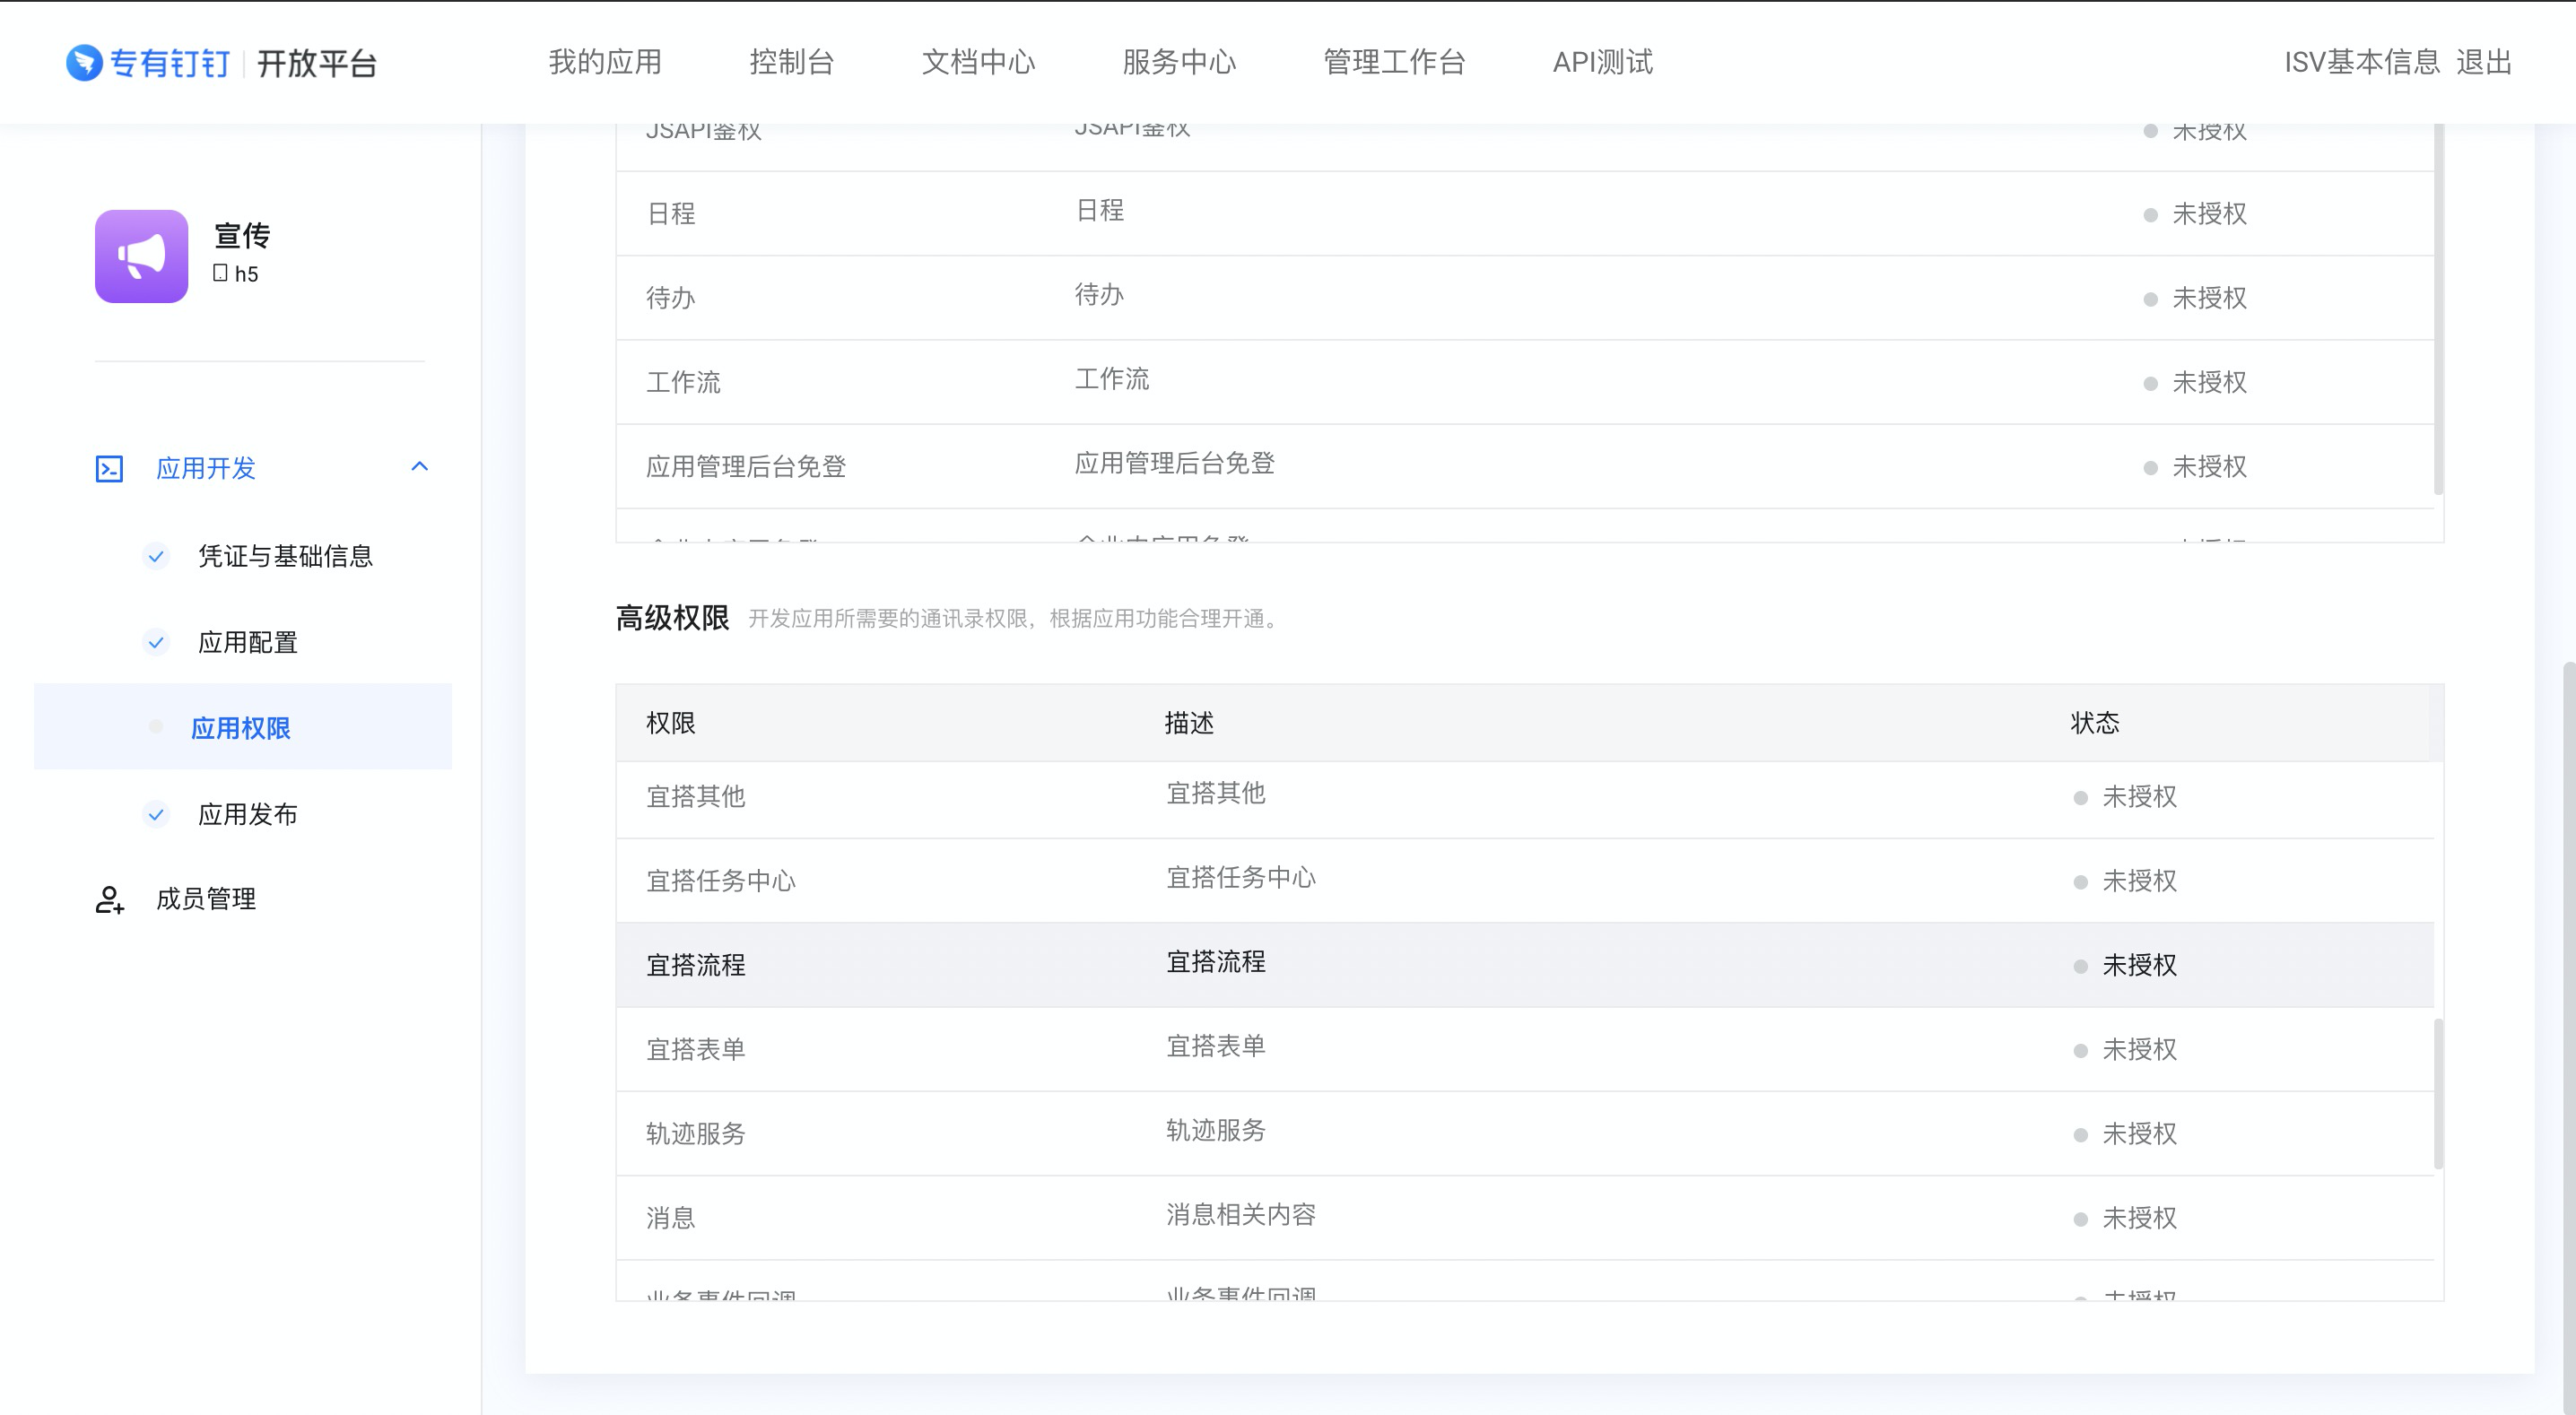Viewport: 2576px width, 1415px height.
Task: Click the h5 device icon
Action: click(x=221, y=273)
